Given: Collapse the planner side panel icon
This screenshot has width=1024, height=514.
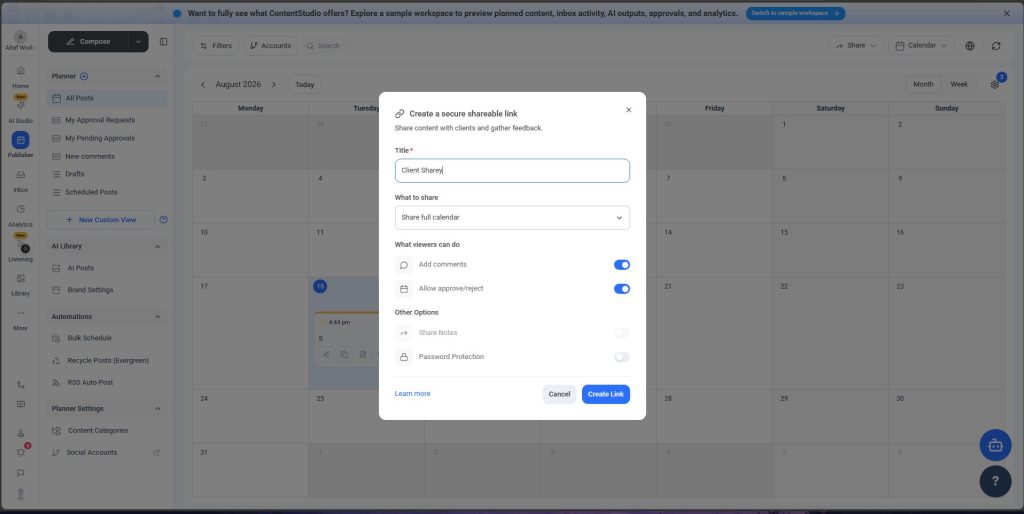Looking at the screenshot, I should pos(163,42).
